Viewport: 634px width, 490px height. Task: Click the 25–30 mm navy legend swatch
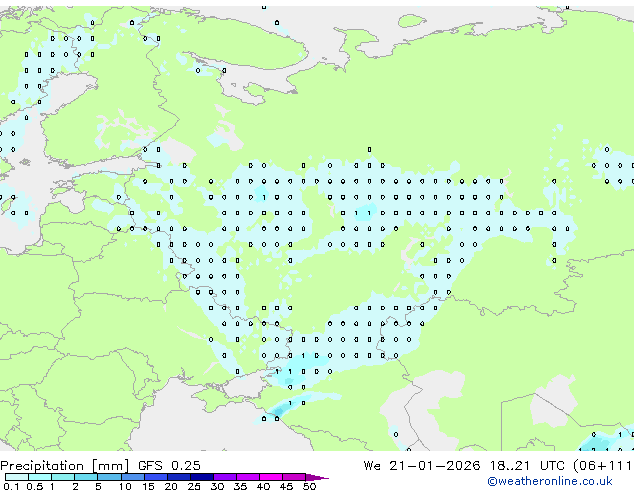(x=202, y=477)
